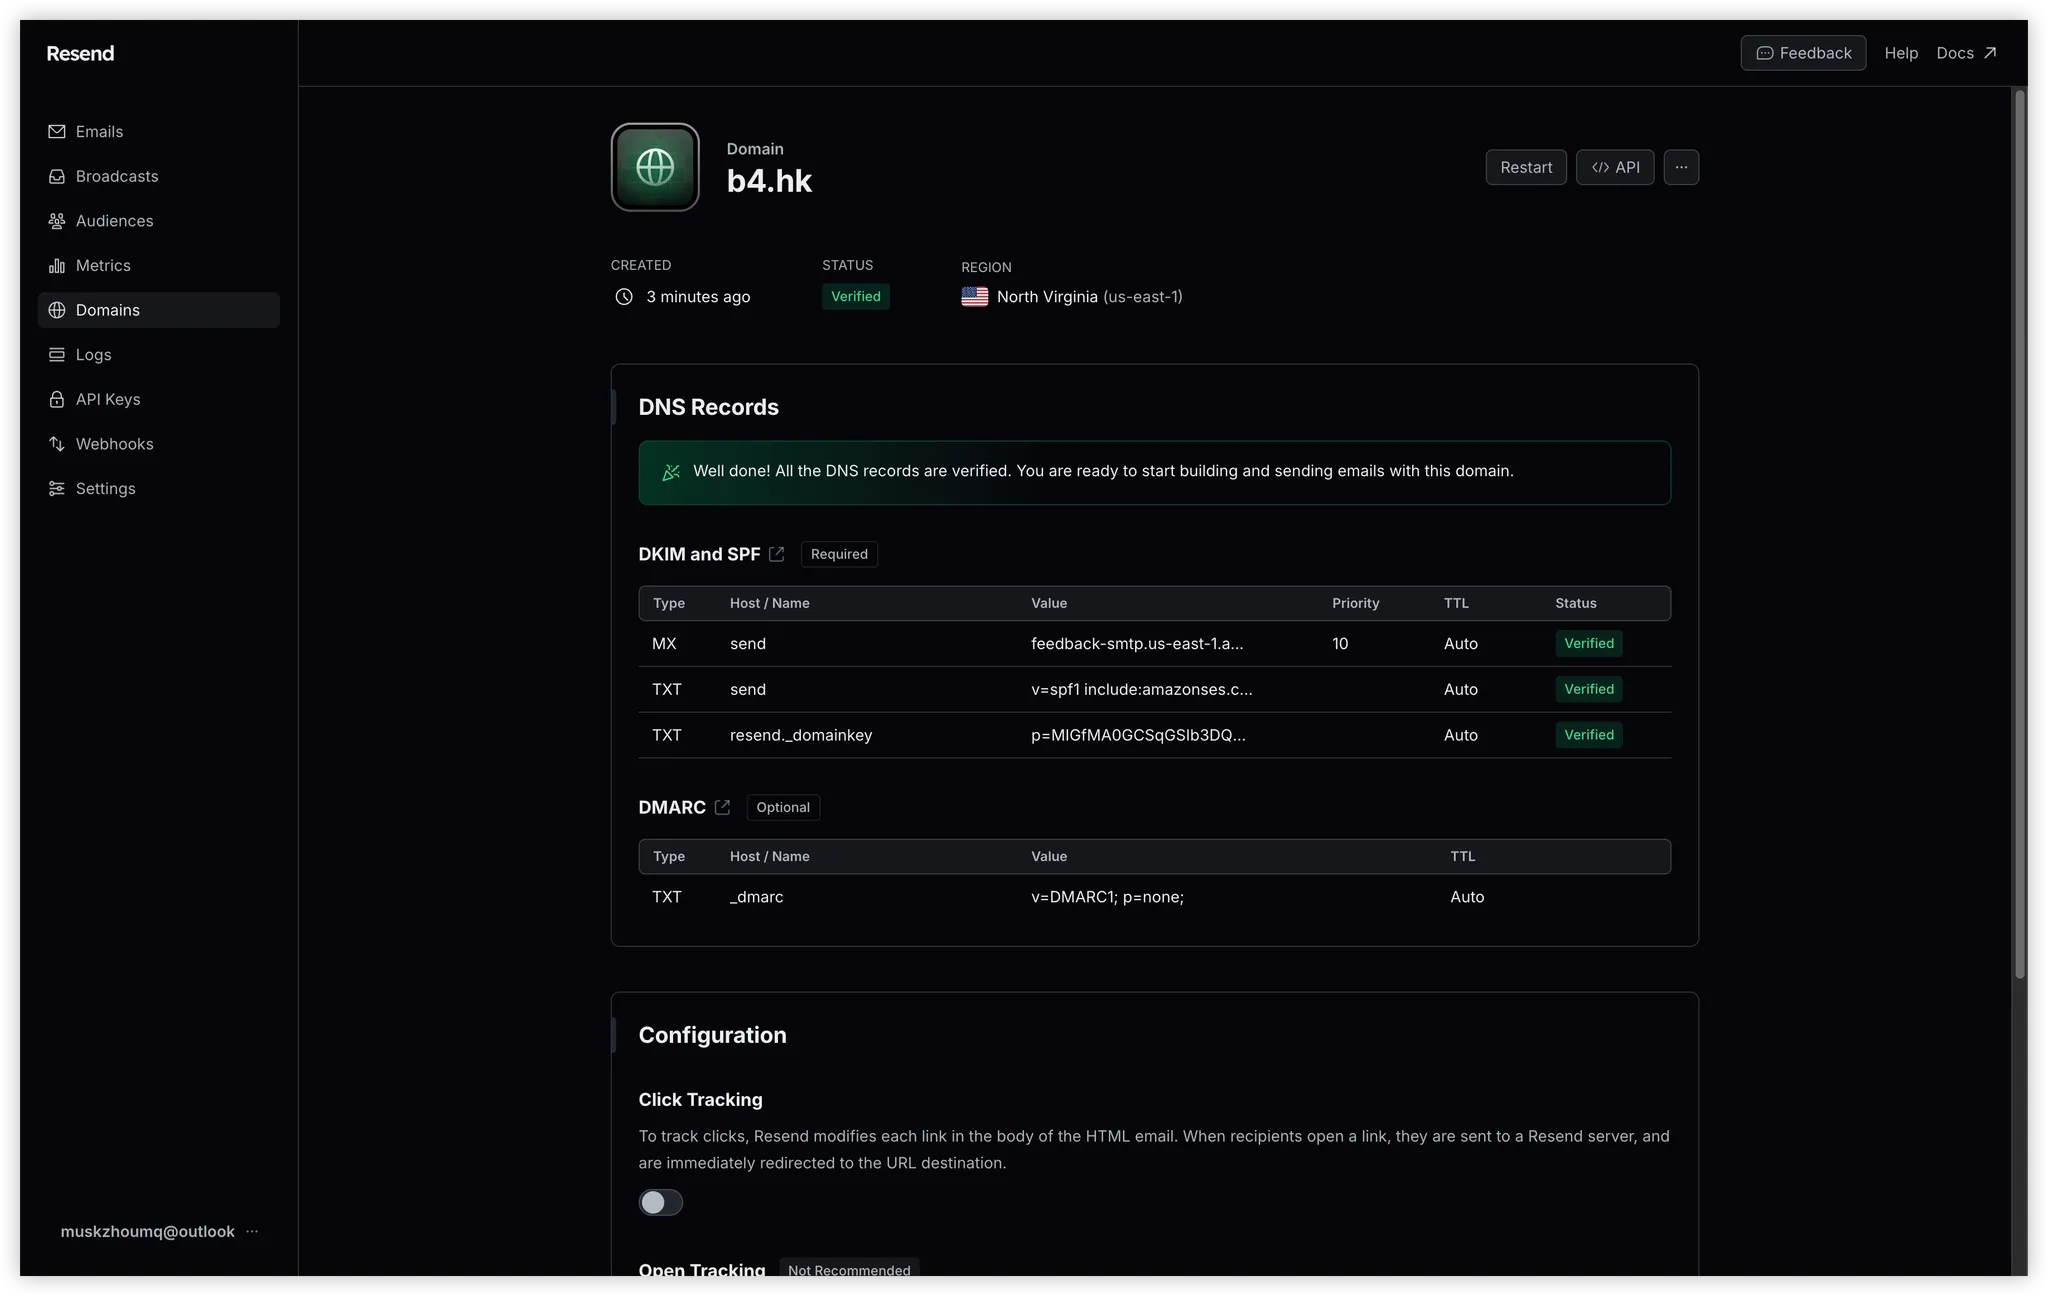Open Settings in sidebar

pos(105,488)
